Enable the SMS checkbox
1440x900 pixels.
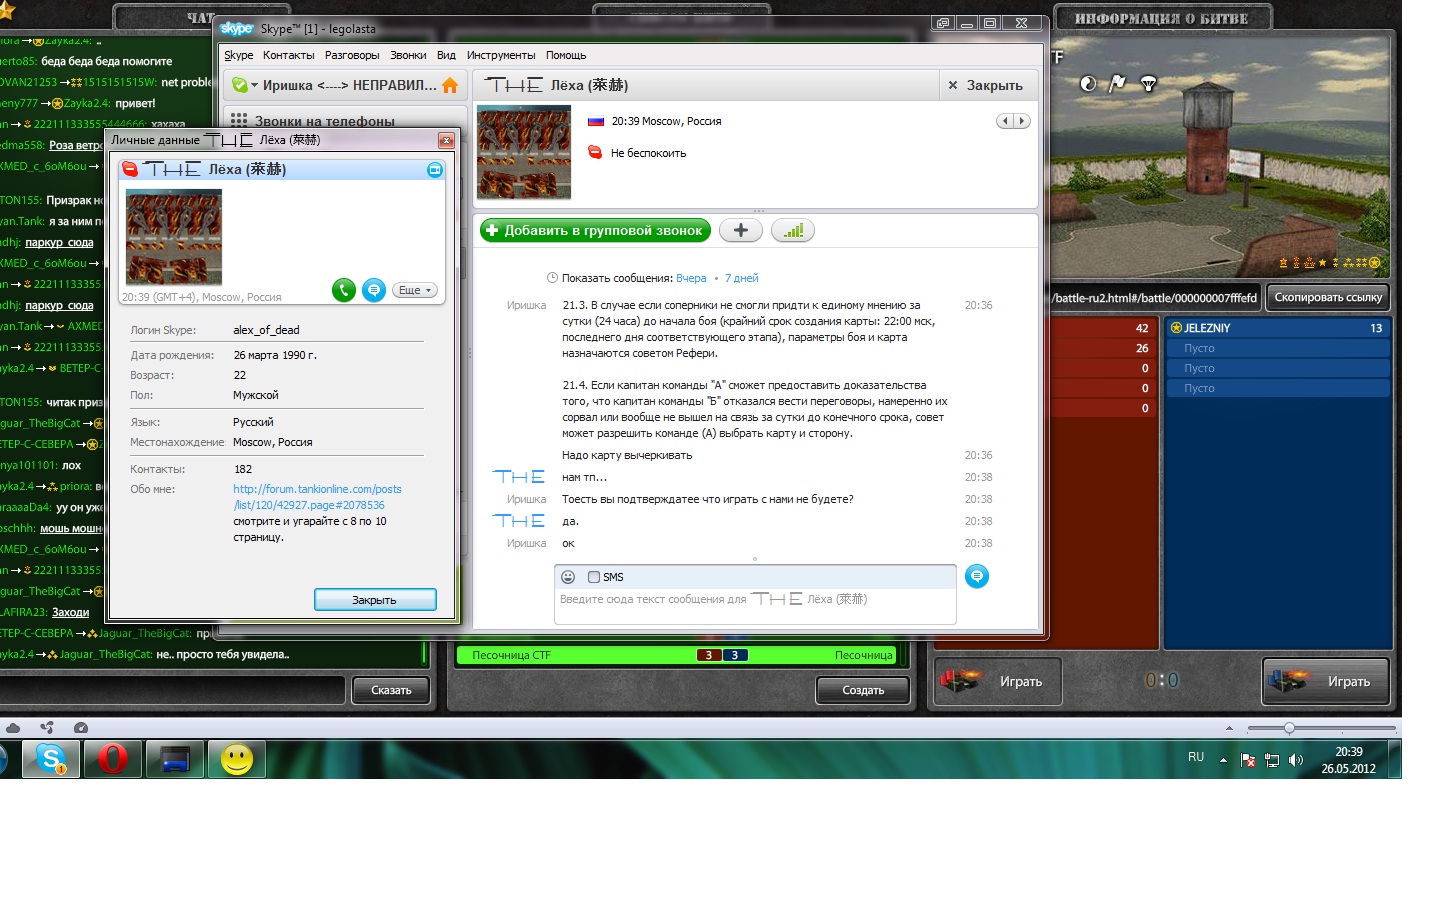click(x=594, y=577)
